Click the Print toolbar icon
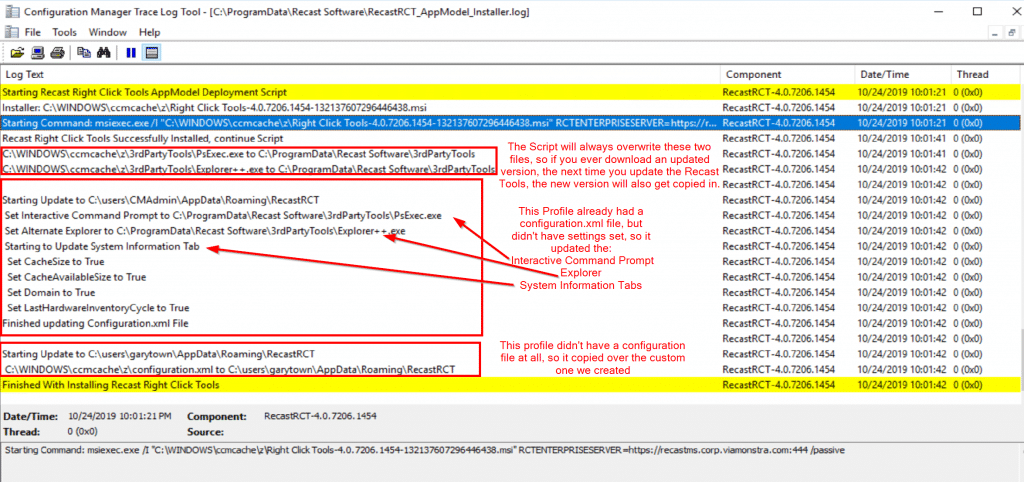The image size is (1024, 482). [x=57, y=52]
